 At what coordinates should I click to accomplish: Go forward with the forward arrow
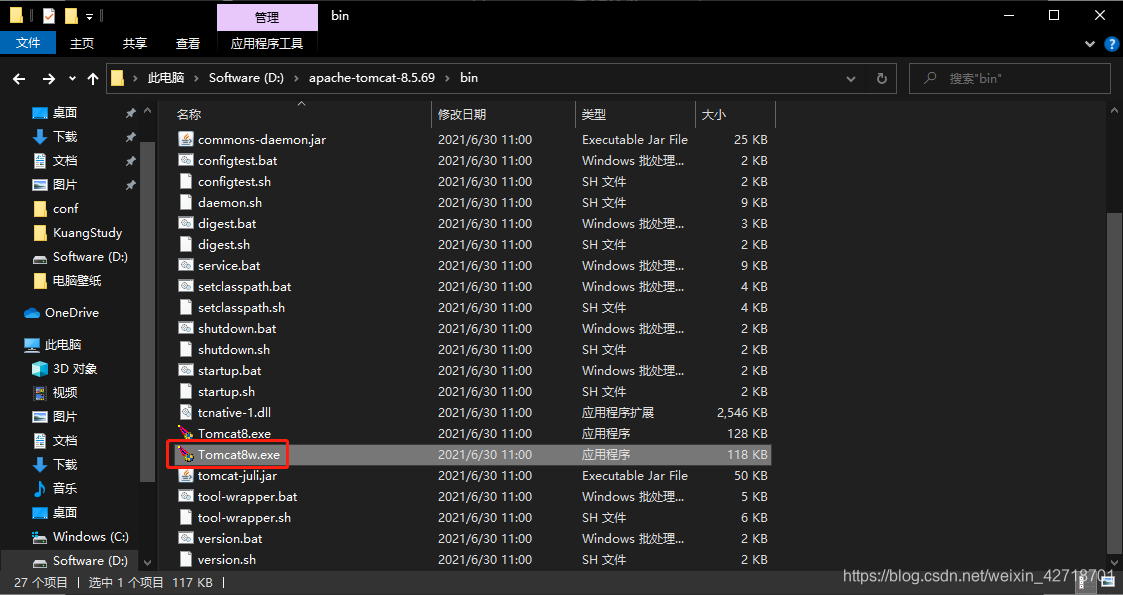pyautogui.click(x=48, y=79)
